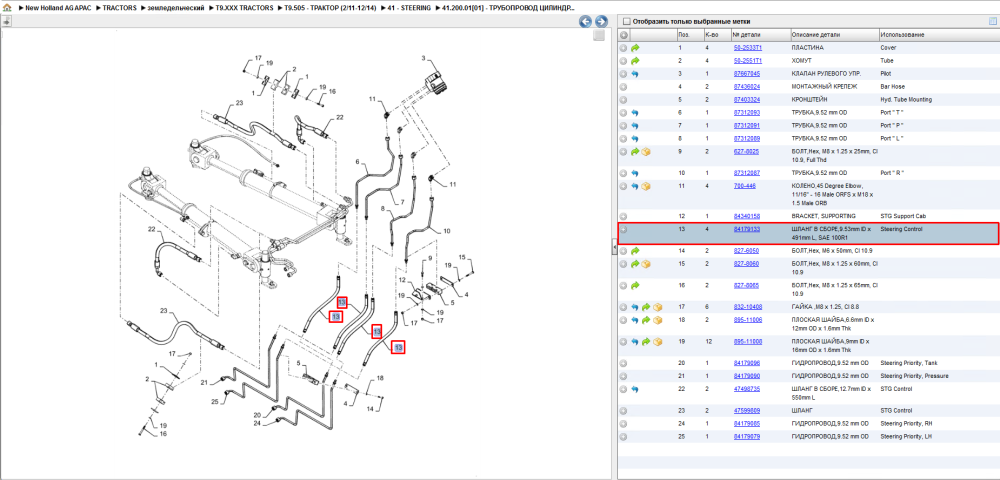Open part number link 84179096

pyautogui.click(x=747, y=363)
